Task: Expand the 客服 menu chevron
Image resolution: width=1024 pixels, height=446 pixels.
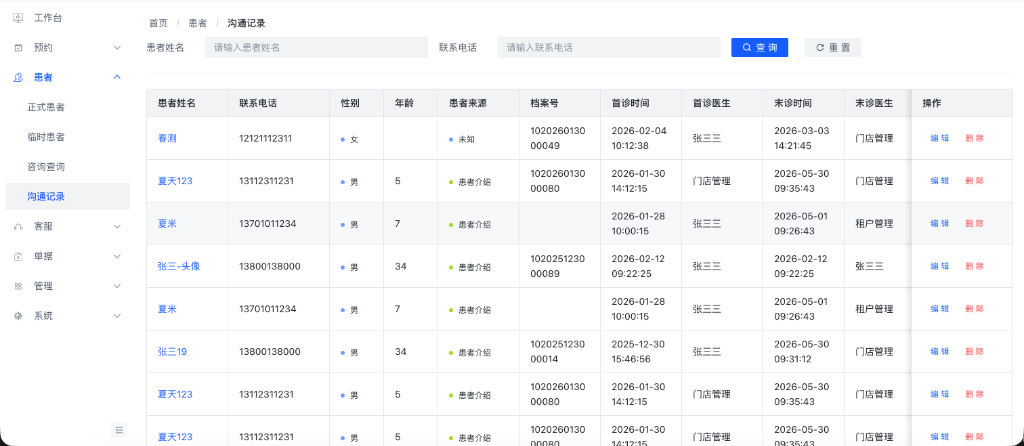Action: (117, 227)
